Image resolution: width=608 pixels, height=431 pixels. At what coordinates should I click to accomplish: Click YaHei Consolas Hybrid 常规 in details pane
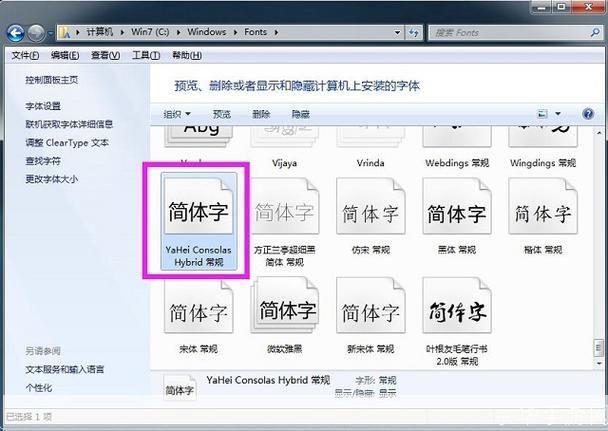[x=268, y=380]
